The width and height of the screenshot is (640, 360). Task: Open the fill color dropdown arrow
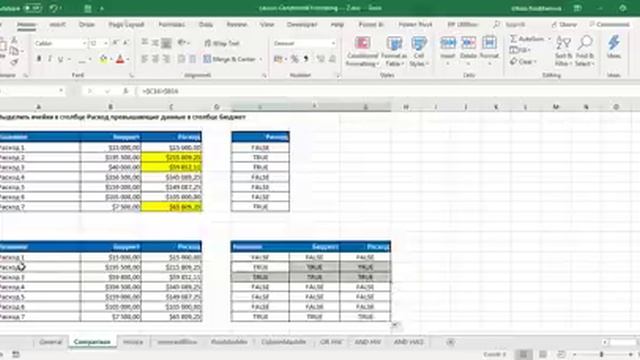click(111, 60)
